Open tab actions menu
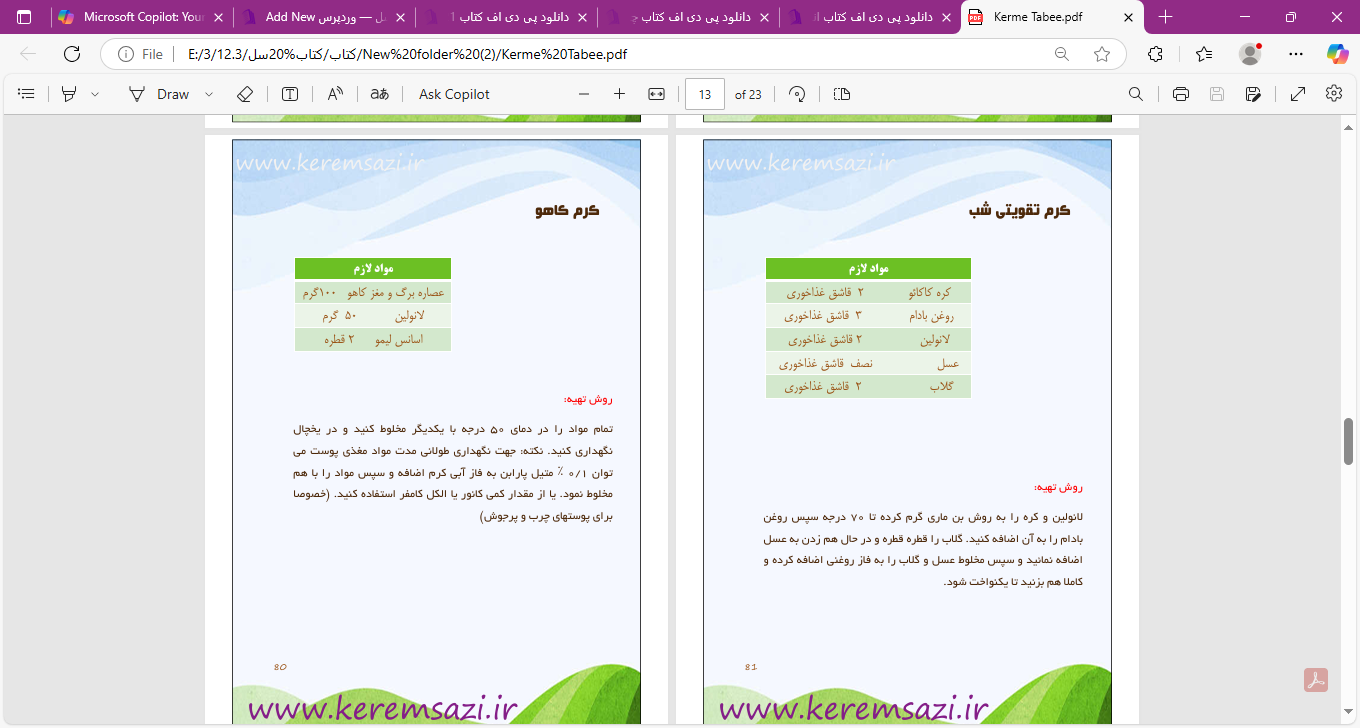Viewport: 1360px width, 728px height. click(x=24, y=17)
